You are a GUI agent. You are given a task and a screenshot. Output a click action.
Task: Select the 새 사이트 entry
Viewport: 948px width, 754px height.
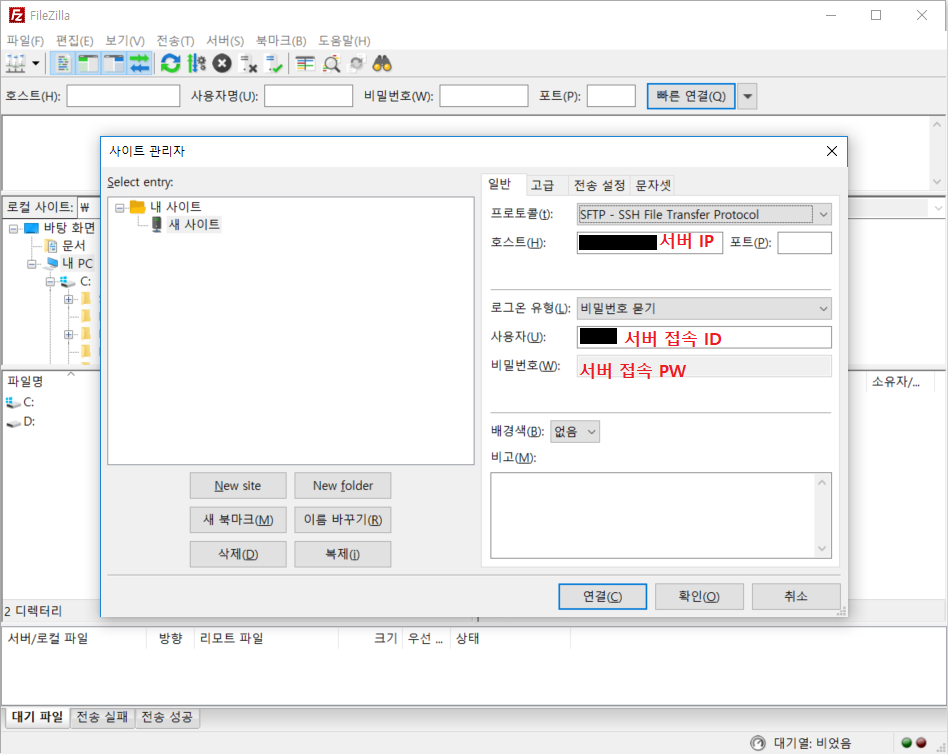coord(193,224)
